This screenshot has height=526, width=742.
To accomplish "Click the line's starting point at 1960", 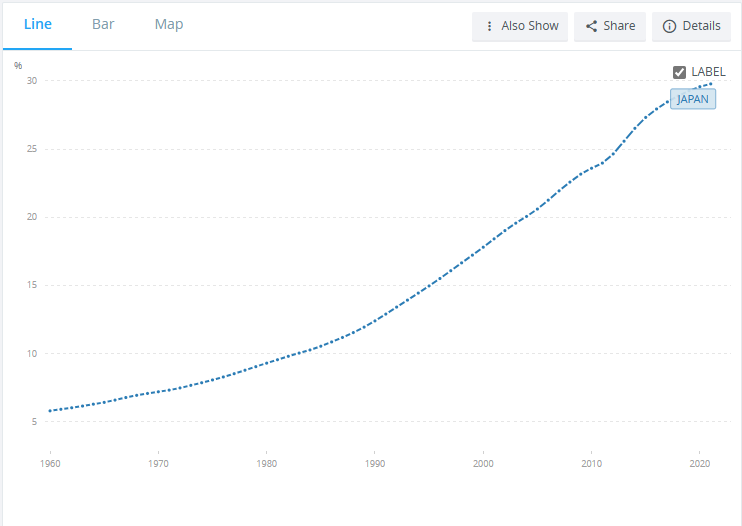I will pyautogui.click(x=49, y=411).
